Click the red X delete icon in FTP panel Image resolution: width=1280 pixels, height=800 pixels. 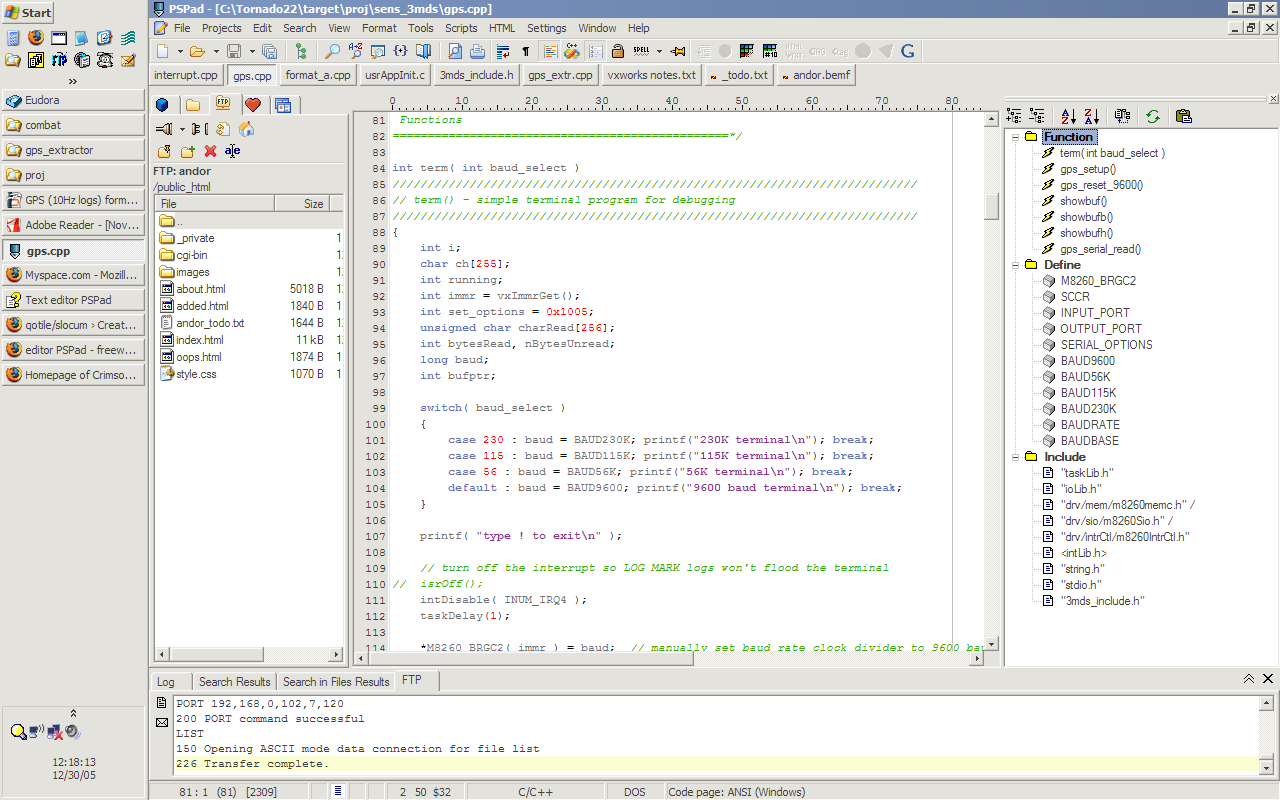click(210, 151)
